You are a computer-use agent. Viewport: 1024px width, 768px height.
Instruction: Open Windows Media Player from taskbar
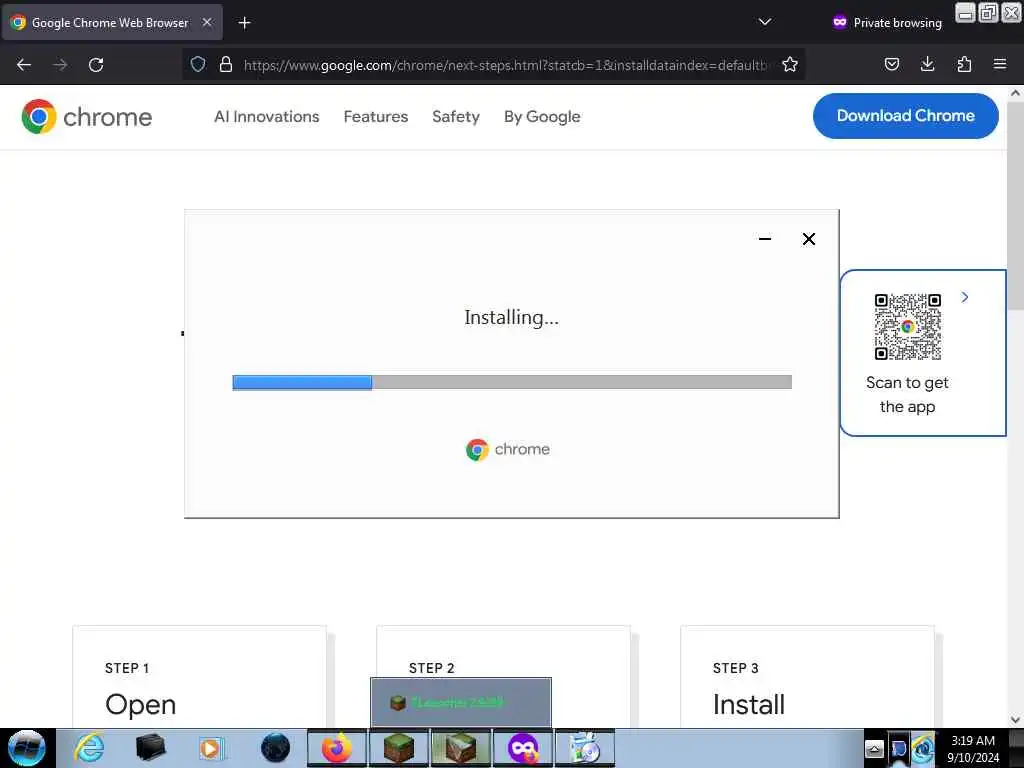[211, 748]
